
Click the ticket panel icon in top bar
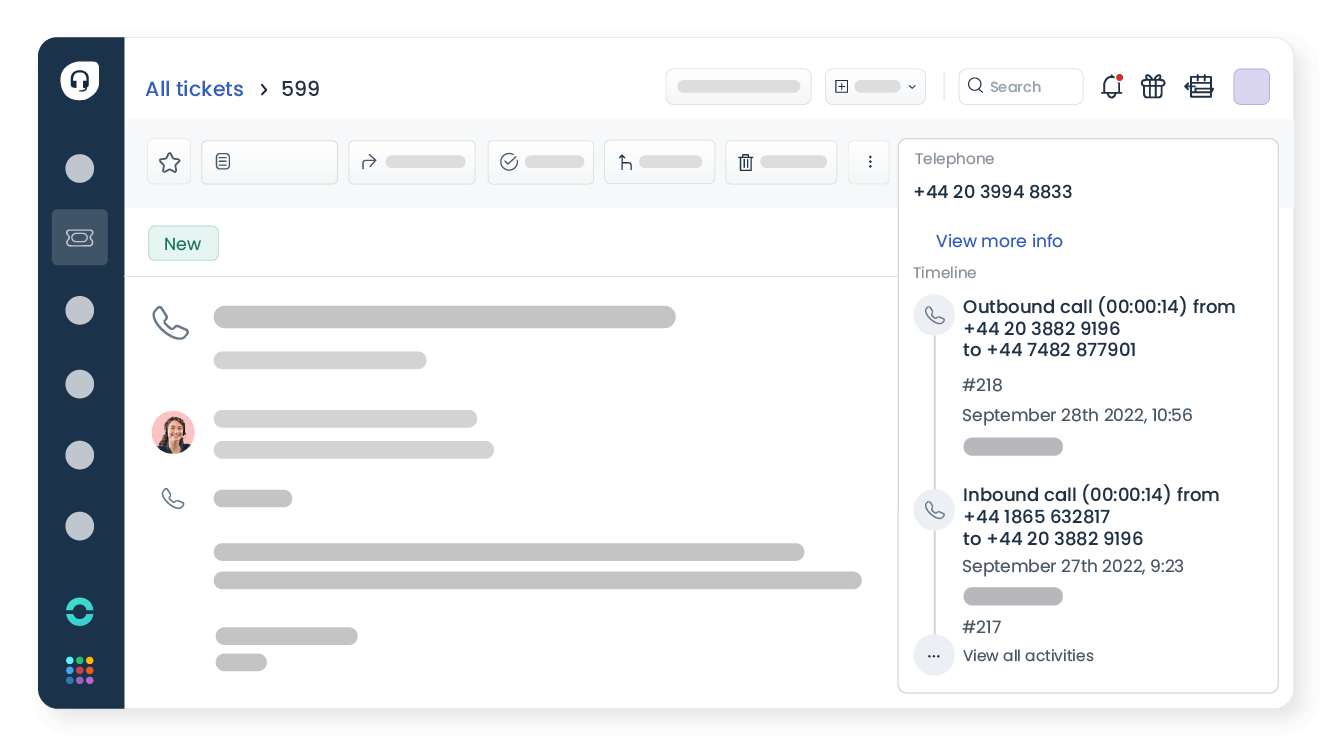pos(1199,87)
